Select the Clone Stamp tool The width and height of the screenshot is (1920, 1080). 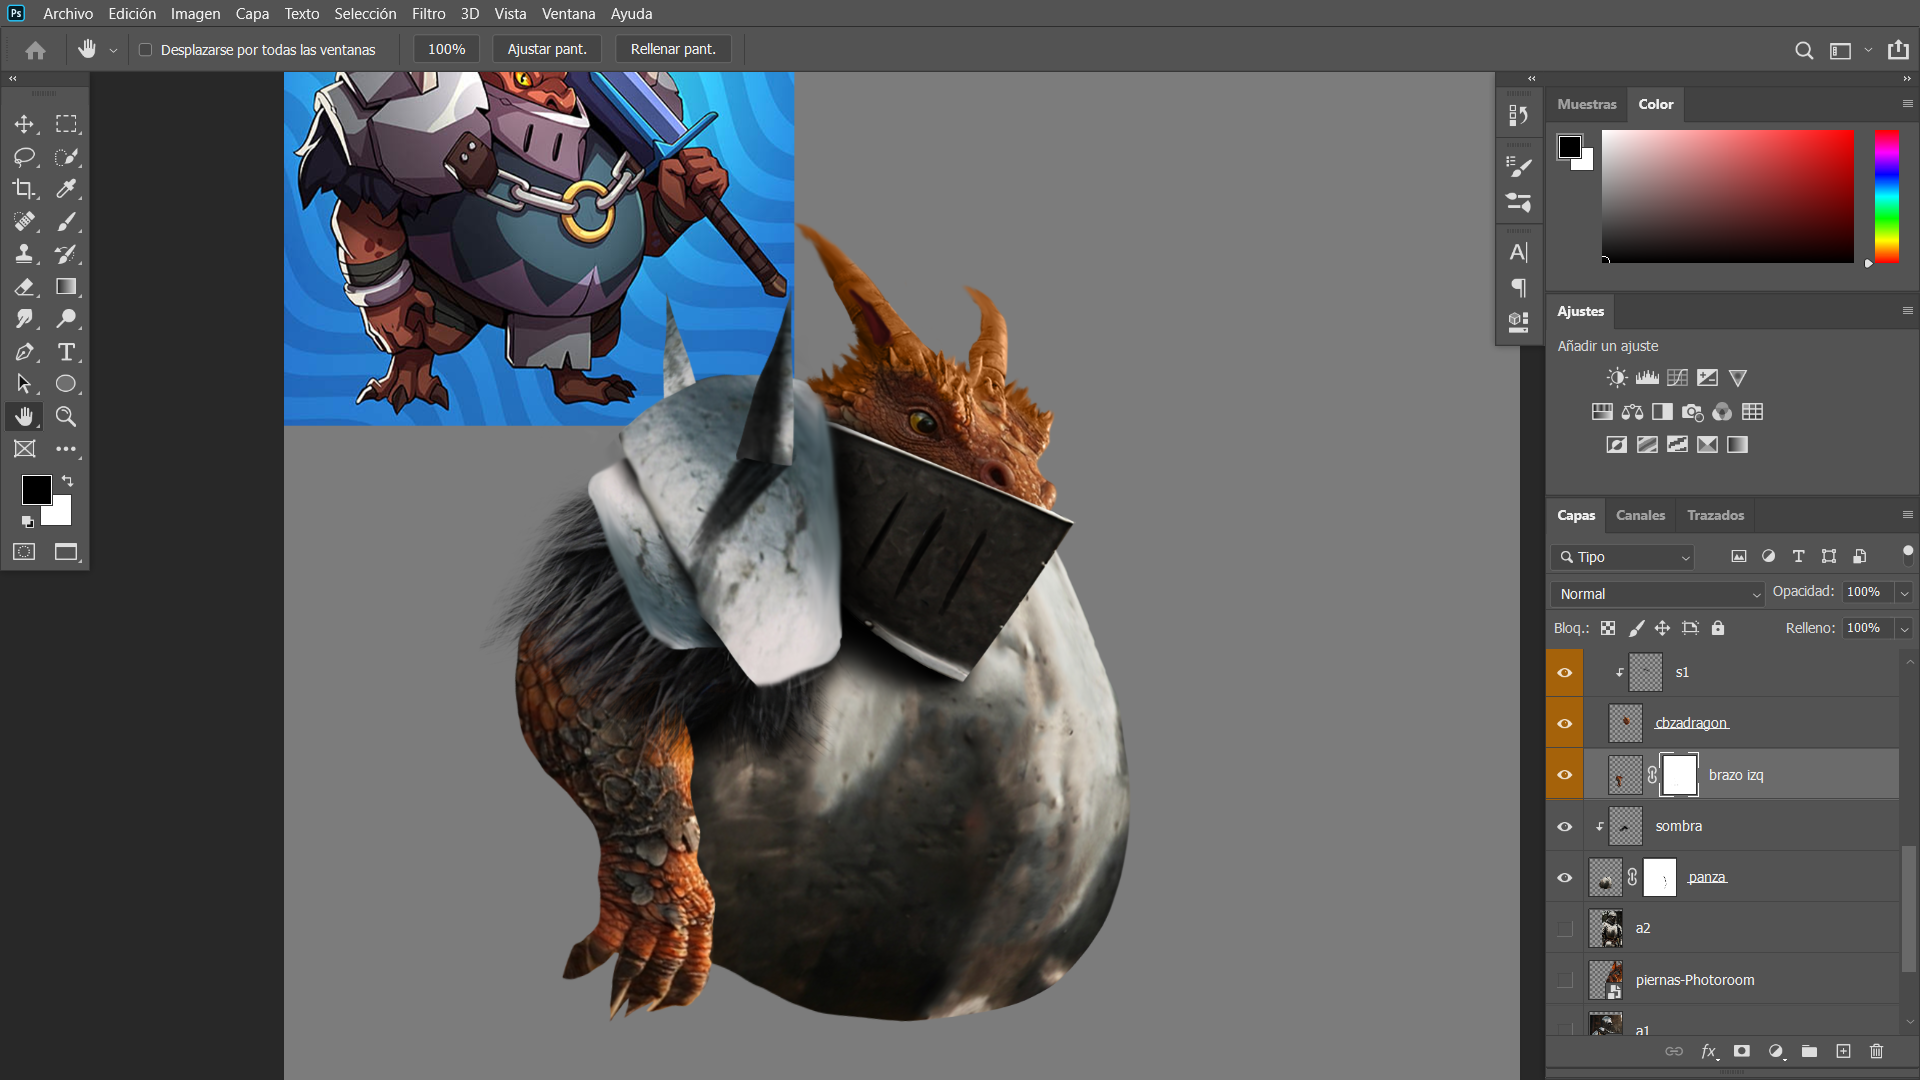point(24,254)
